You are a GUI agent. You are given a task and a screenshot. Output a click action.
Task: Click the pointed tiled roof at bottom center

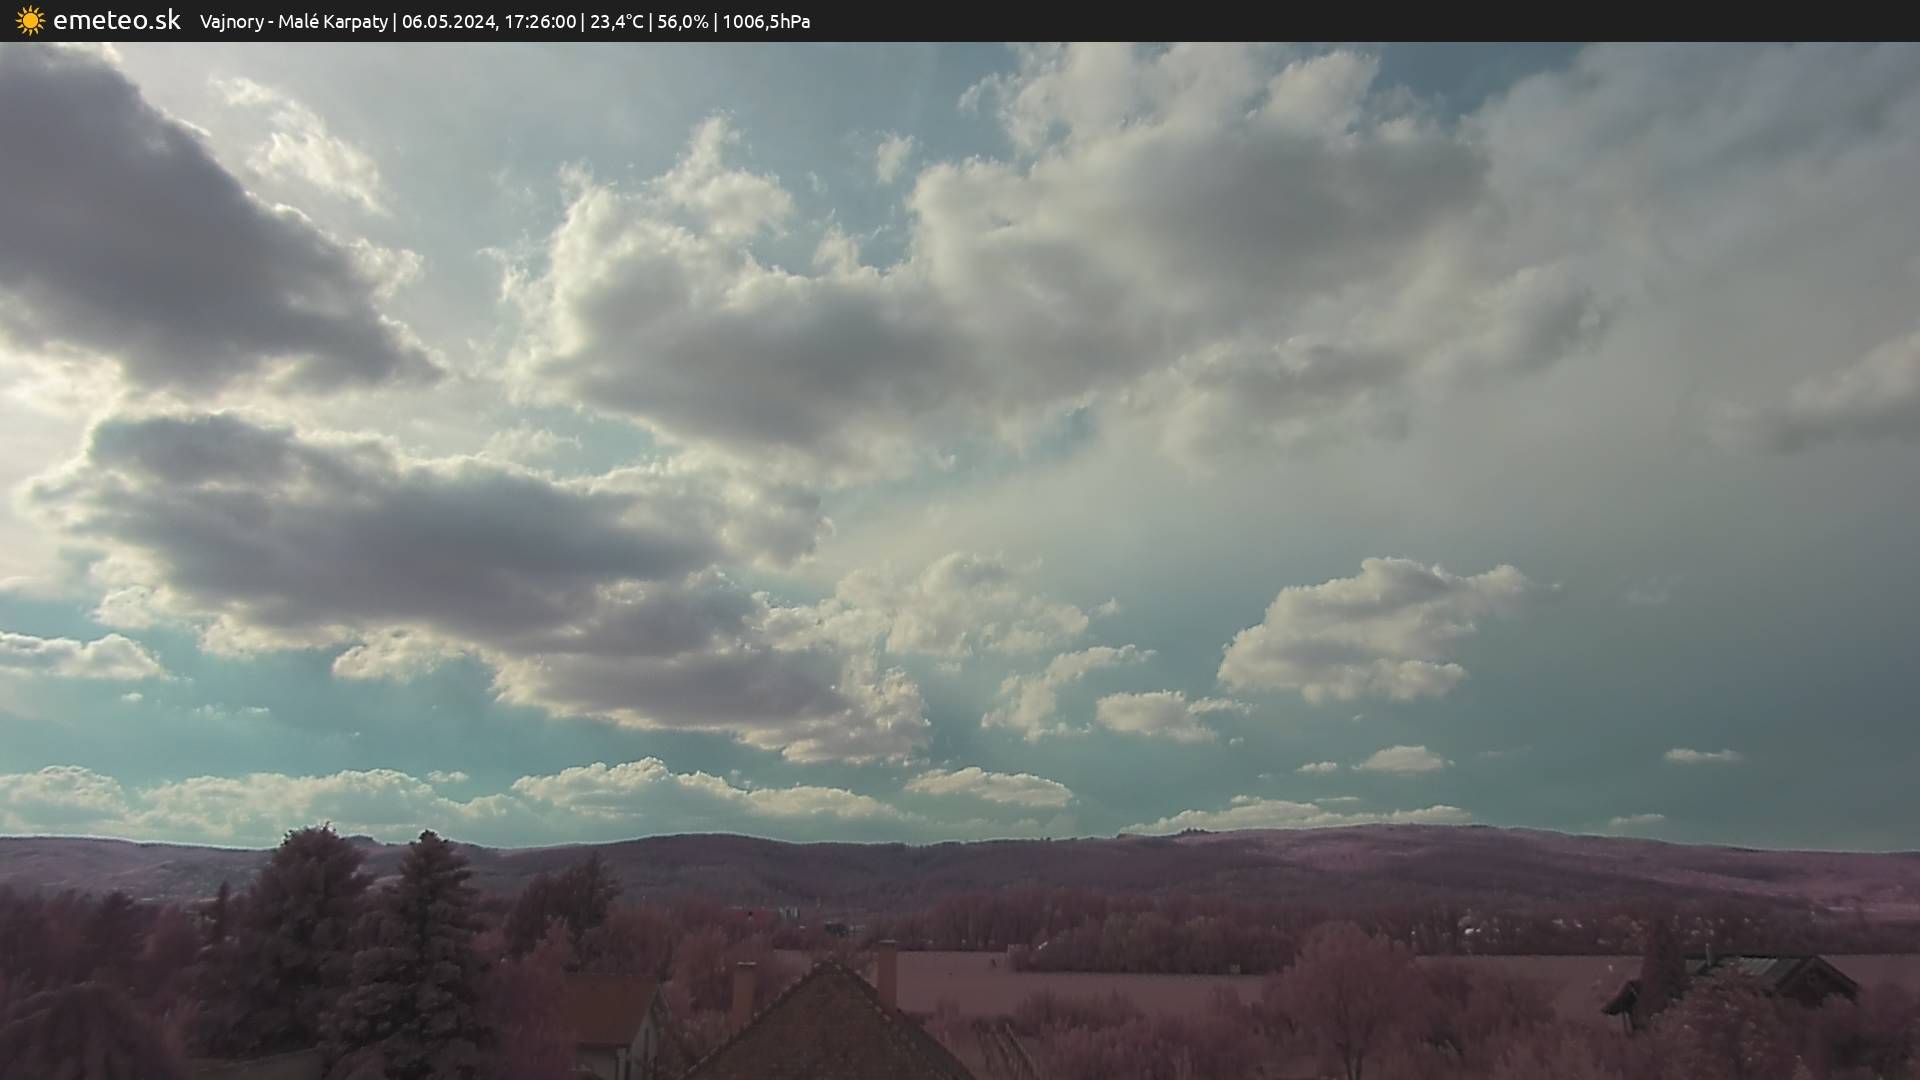click(828, 1030)
